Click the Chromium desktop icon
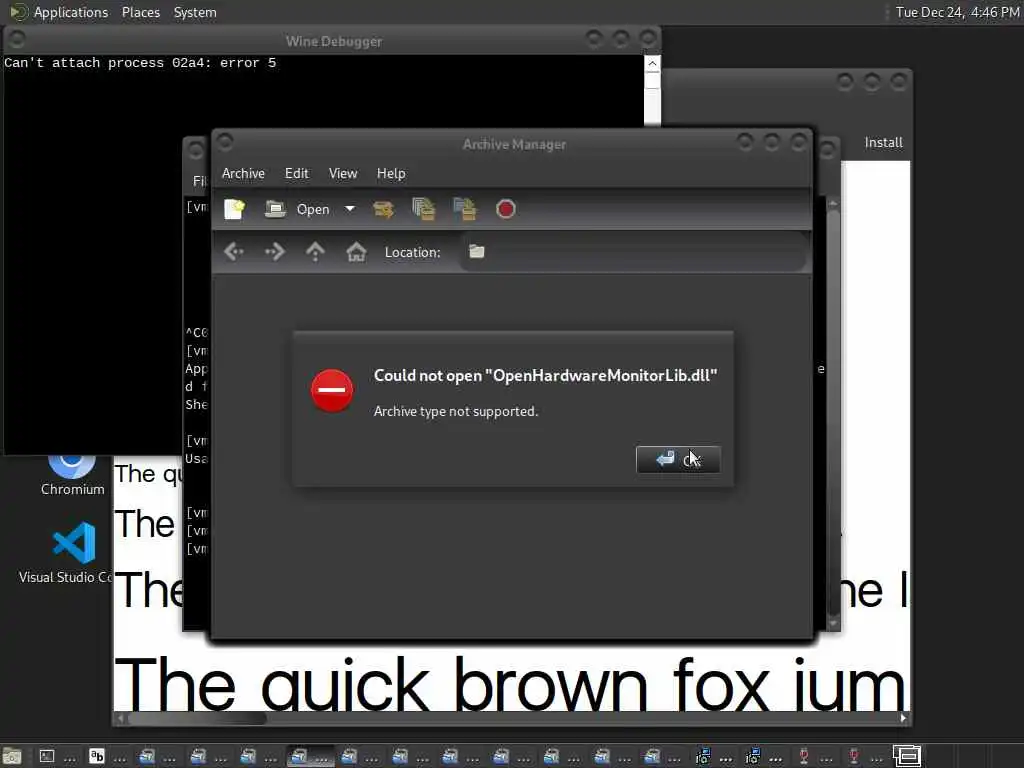This screenshot has width=1024, height=768. click(x=72, y=475)
